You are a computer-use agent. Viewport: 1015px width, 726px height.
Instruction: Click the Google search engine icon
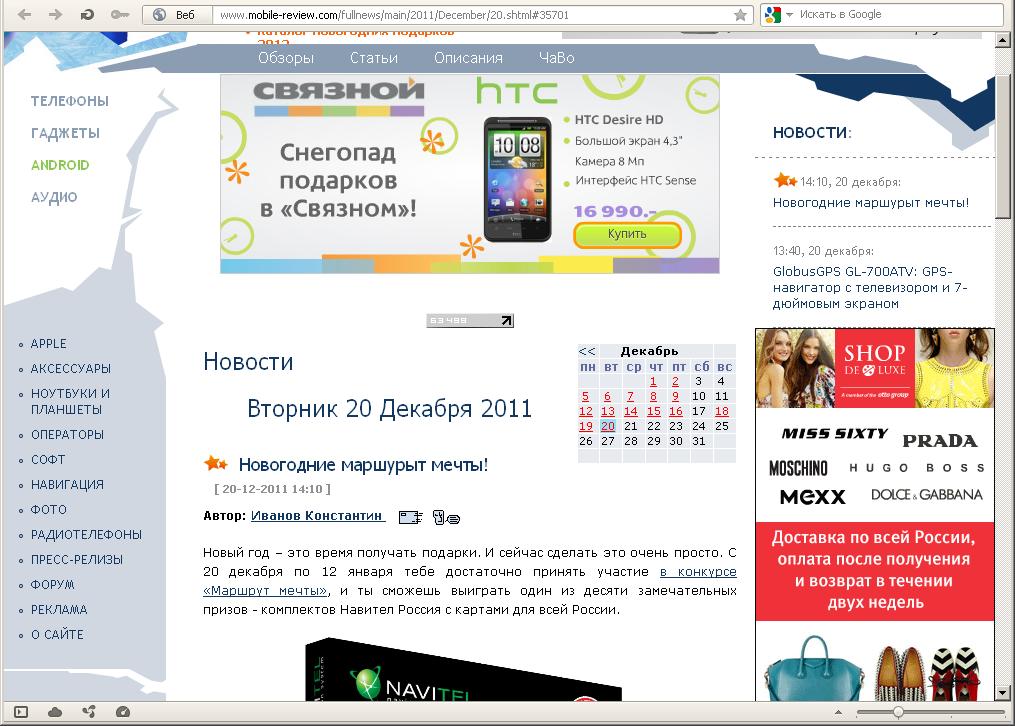click(772, 14)
